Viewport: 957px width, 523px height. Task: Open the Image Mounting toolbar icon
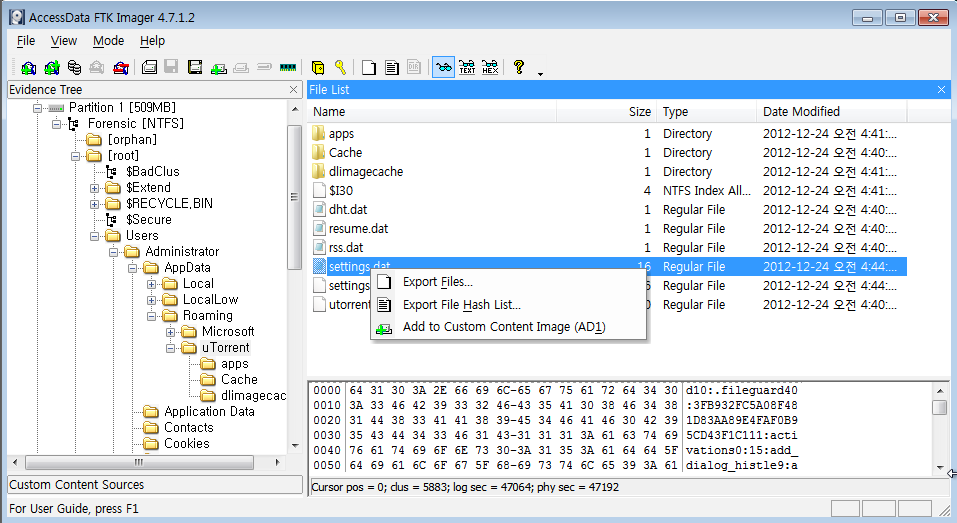[x=74, y=67]
